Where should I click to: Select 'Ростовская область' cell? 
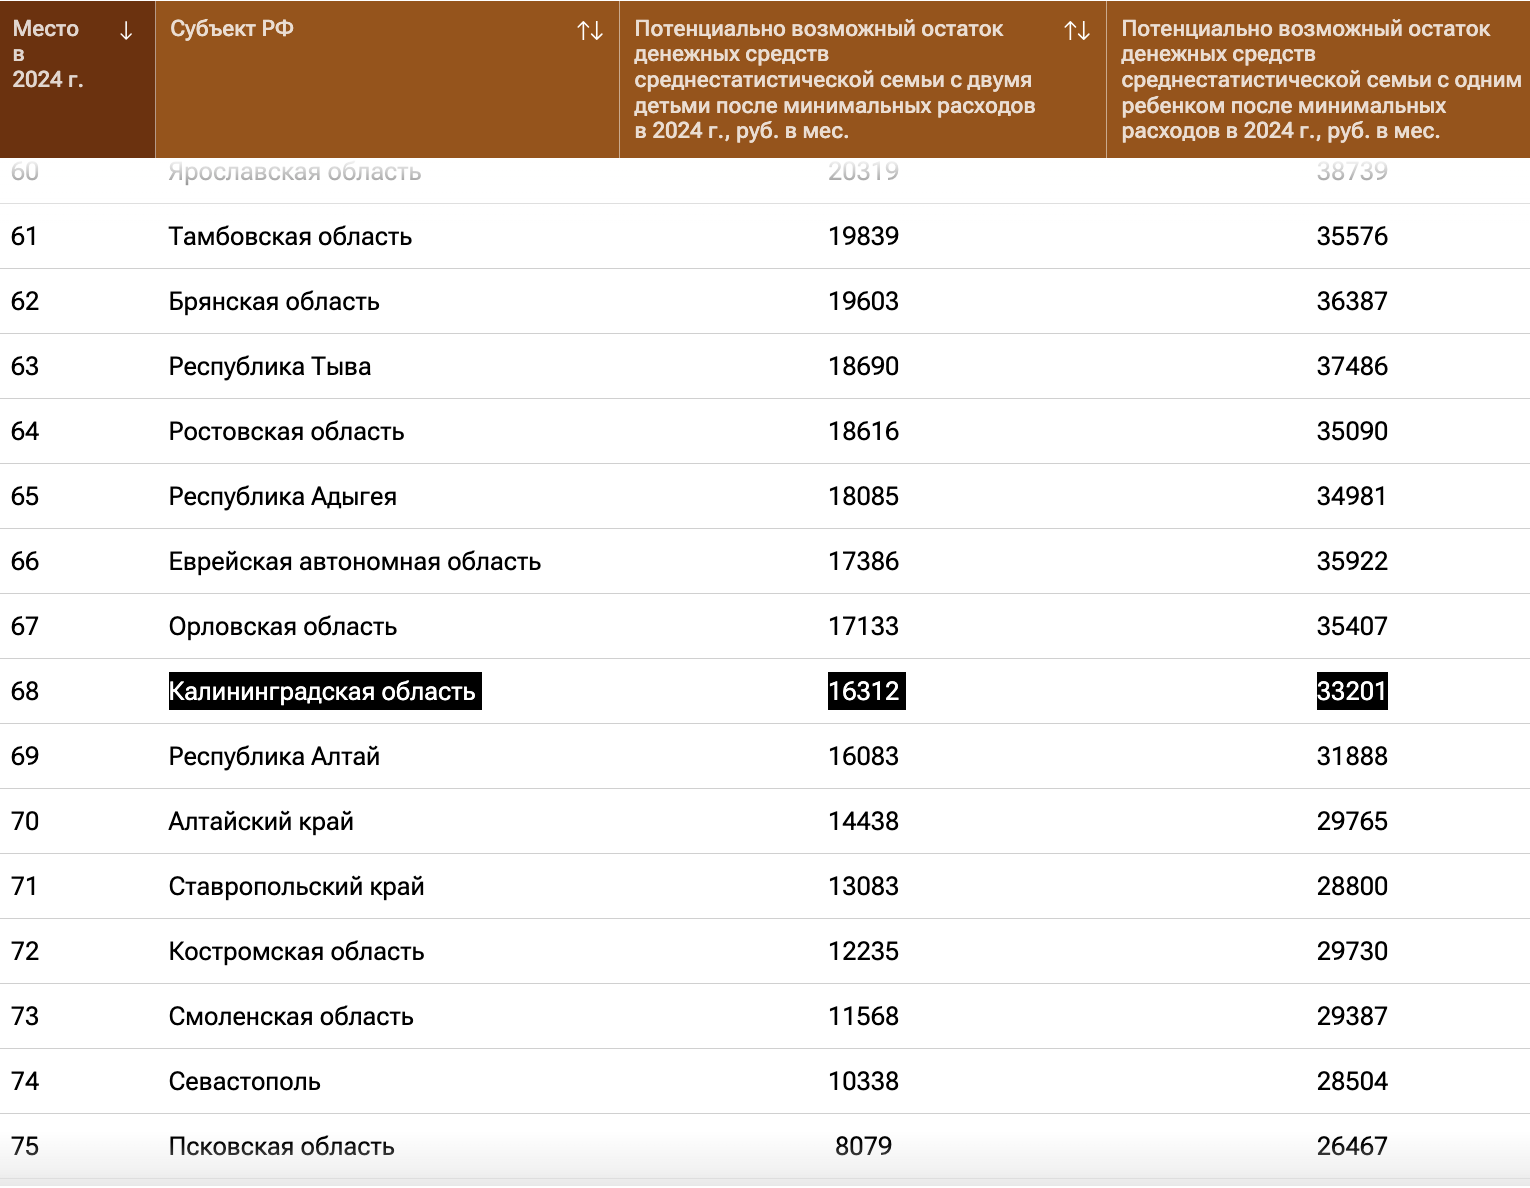coord(286,431)
